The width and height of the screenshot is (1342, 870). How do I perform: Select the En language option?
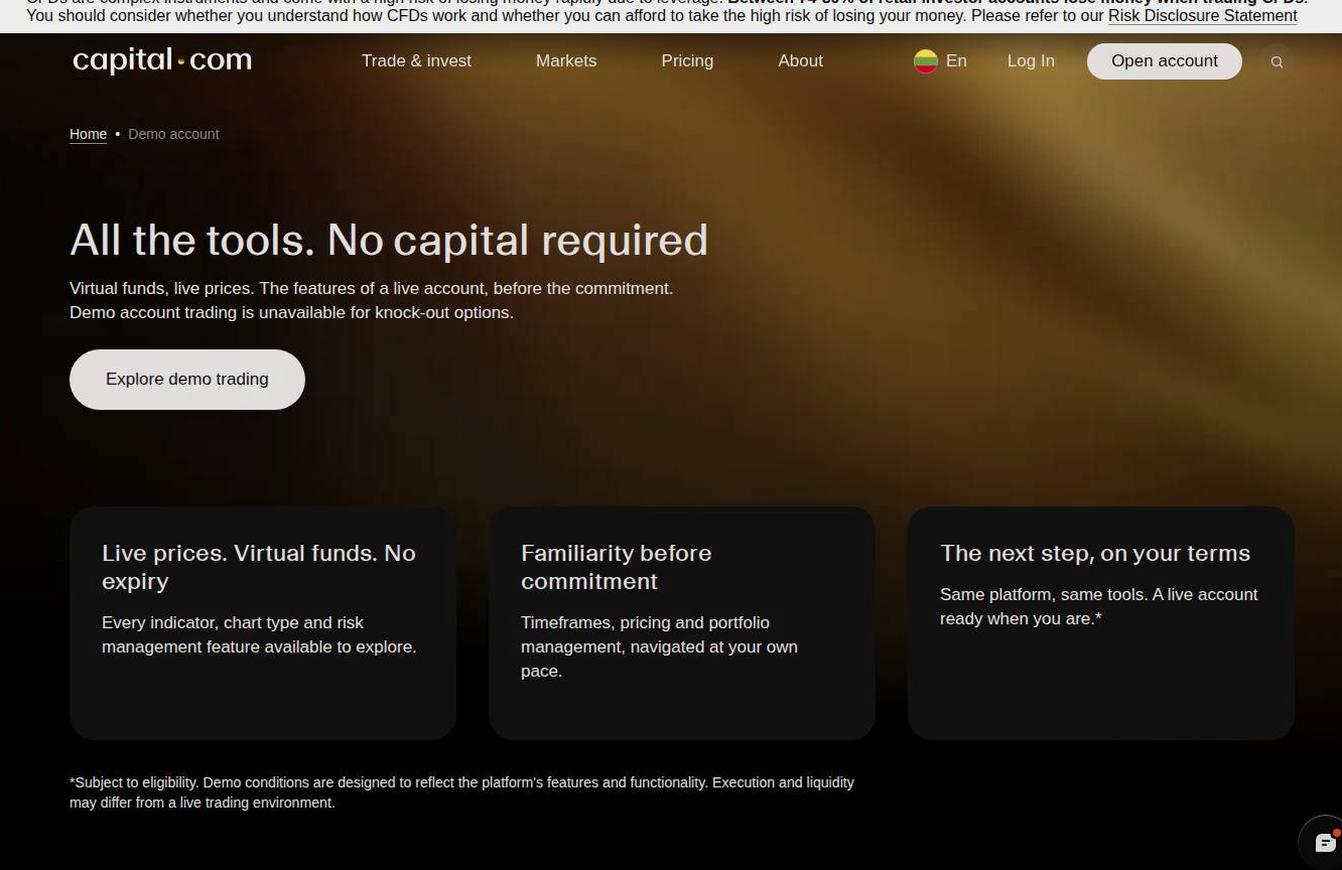pyautogui.click(x=956, y=61)
